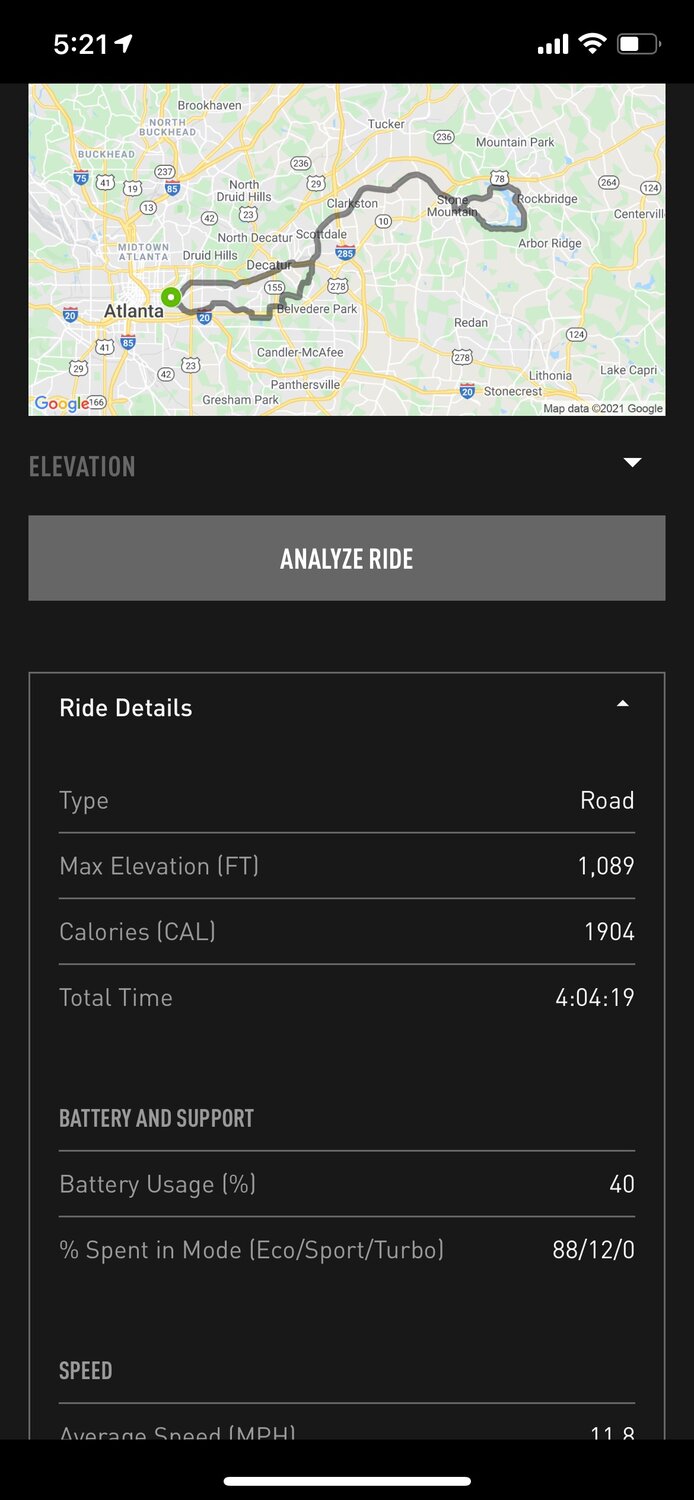The height and width of the screenshot is (1500, 694).
Task: Tap the battery status icon
Action: 638,44
